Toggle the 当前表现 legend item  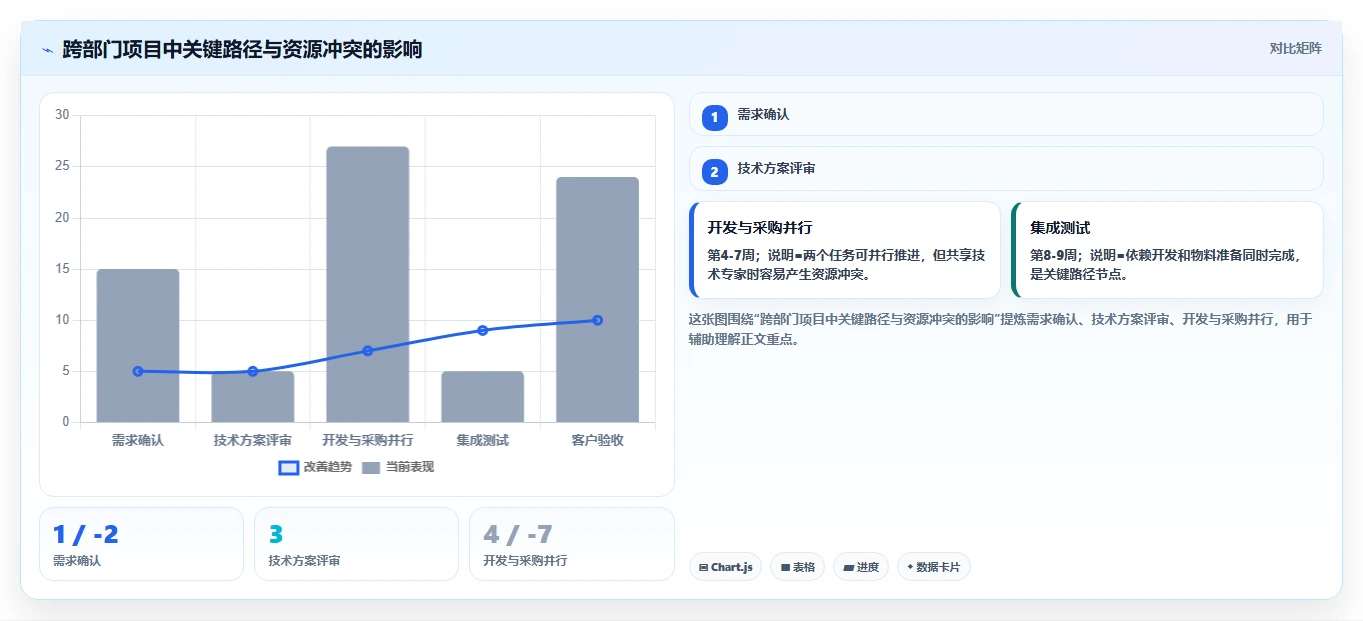point(398,467)
